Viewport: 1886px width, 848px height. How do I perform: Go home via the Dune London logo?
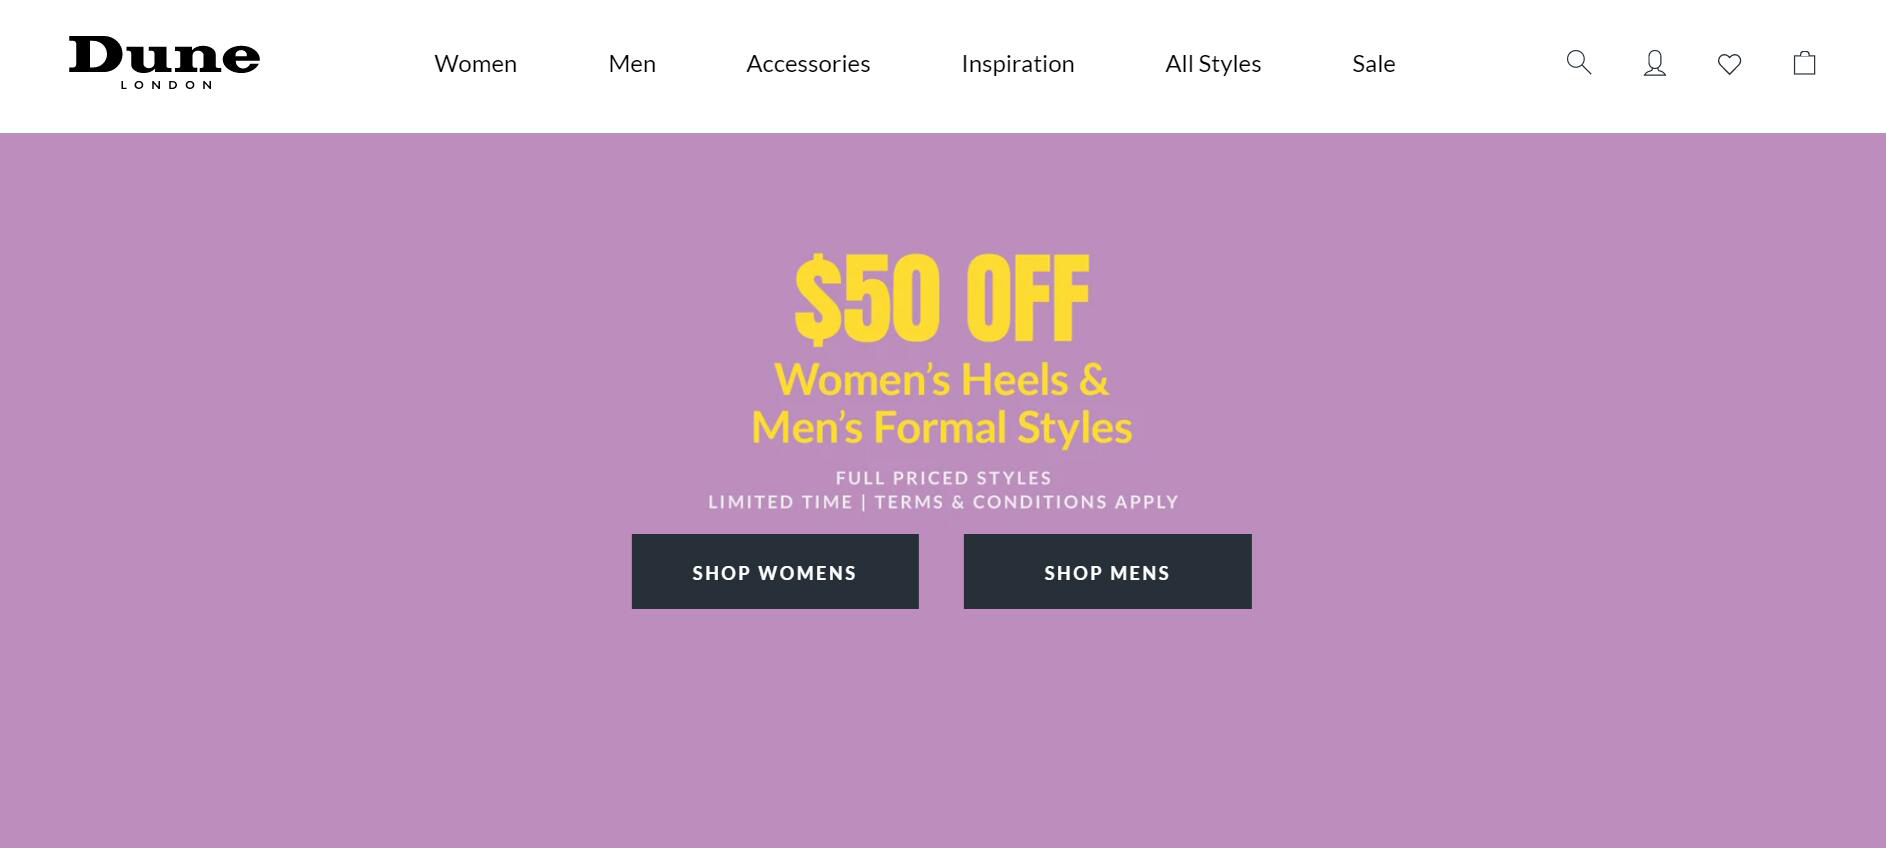click(164, 62)
